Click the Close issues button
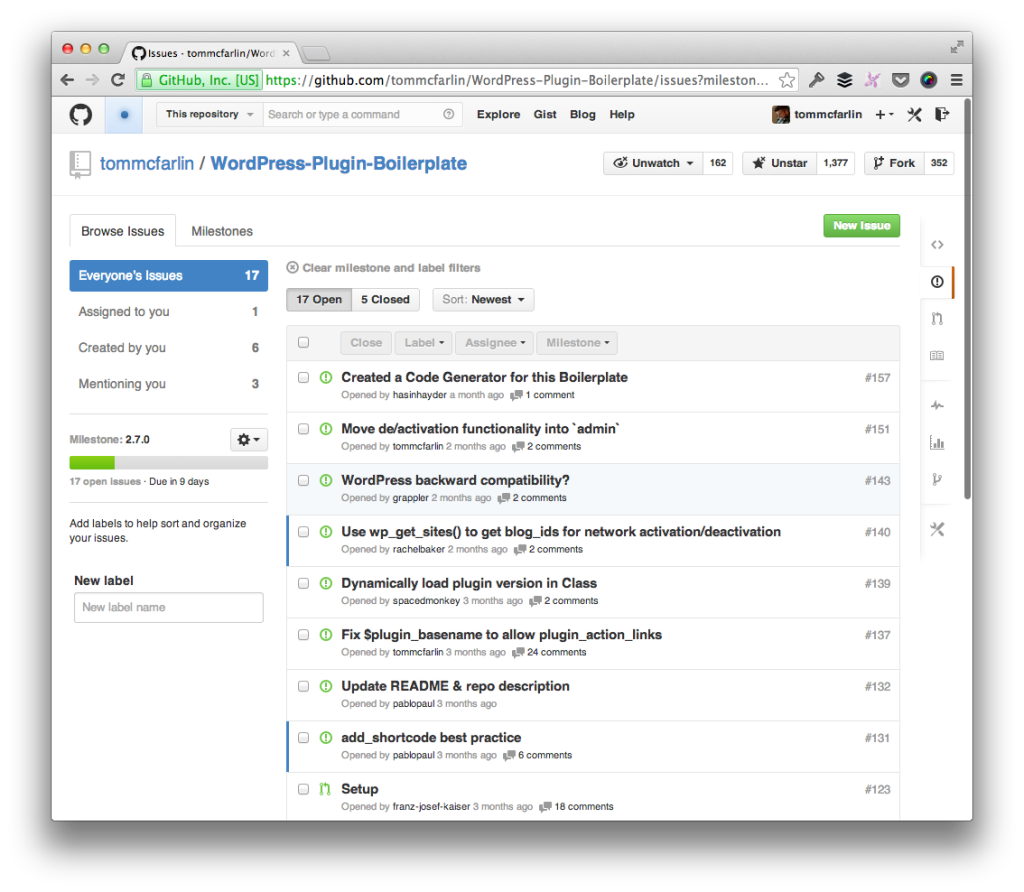Viewport: 1024px width, 892px height. 366,343
